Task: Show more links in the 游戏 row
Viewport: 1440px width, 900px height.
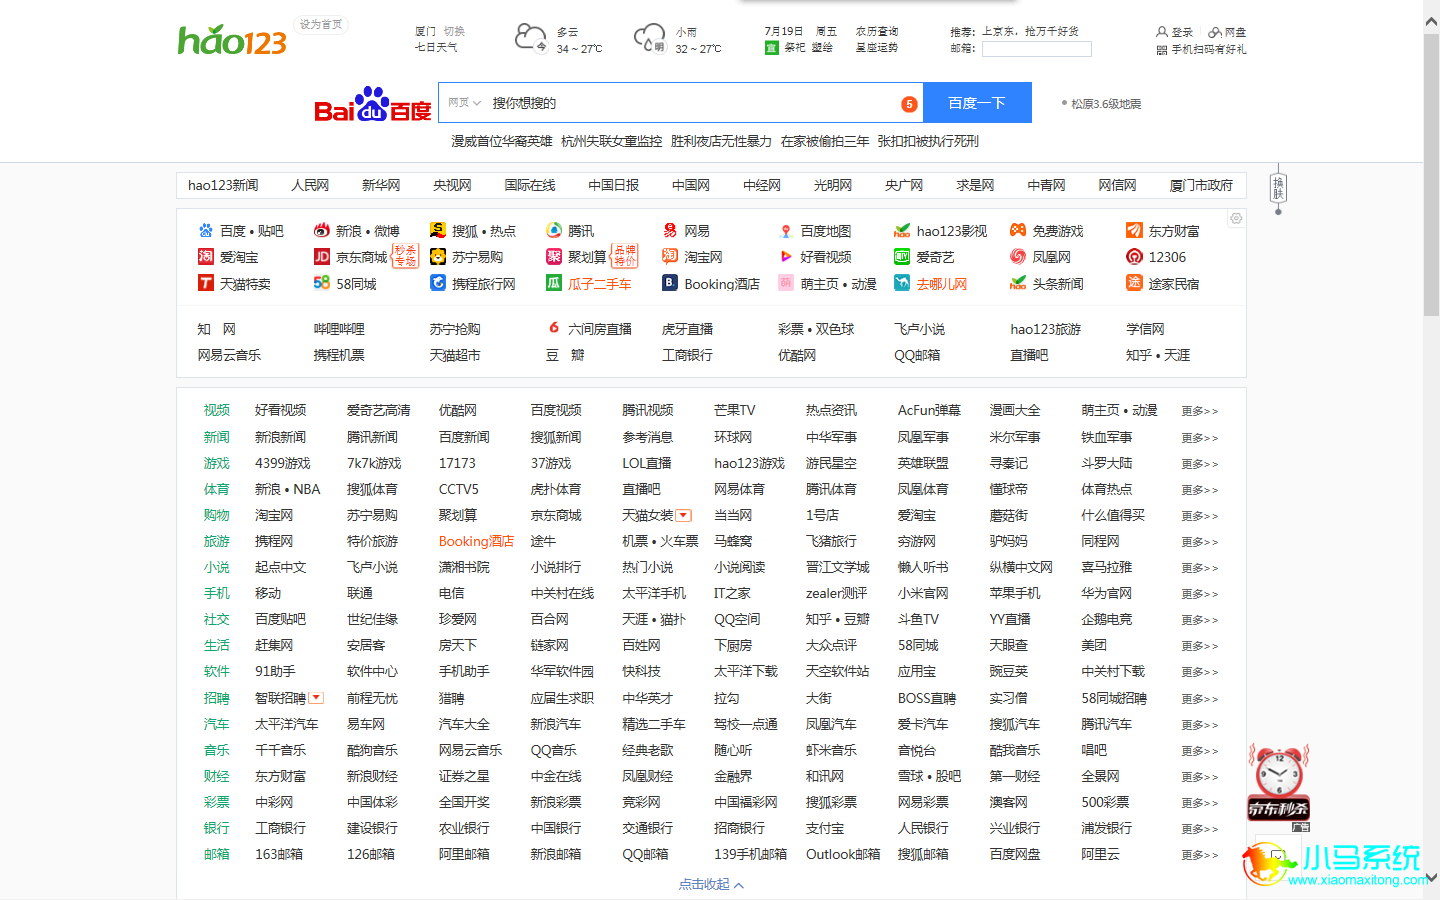Action: (1199, 464)
